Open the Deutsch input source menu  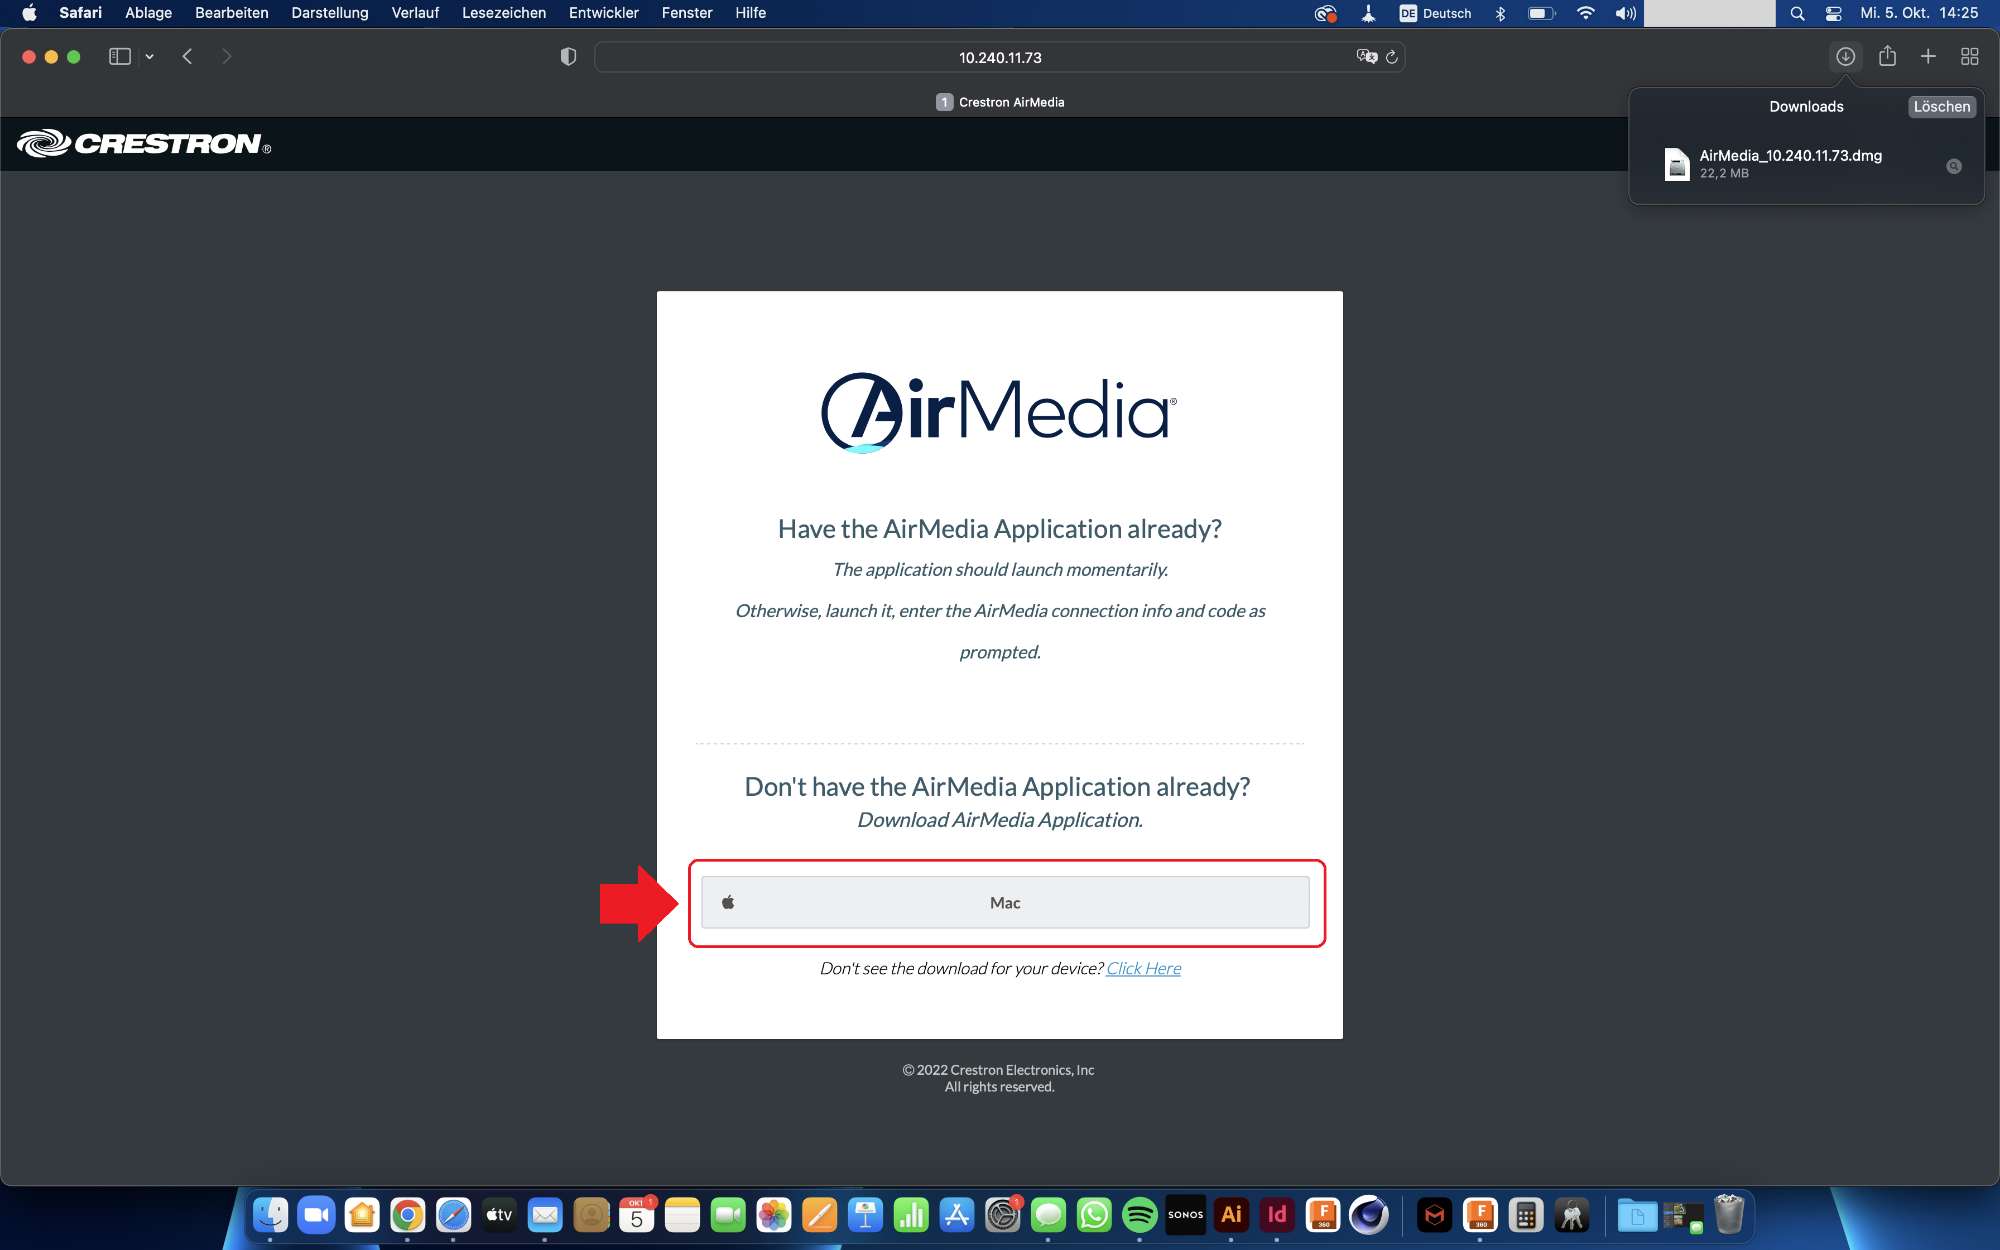(x=1435, y=13)
